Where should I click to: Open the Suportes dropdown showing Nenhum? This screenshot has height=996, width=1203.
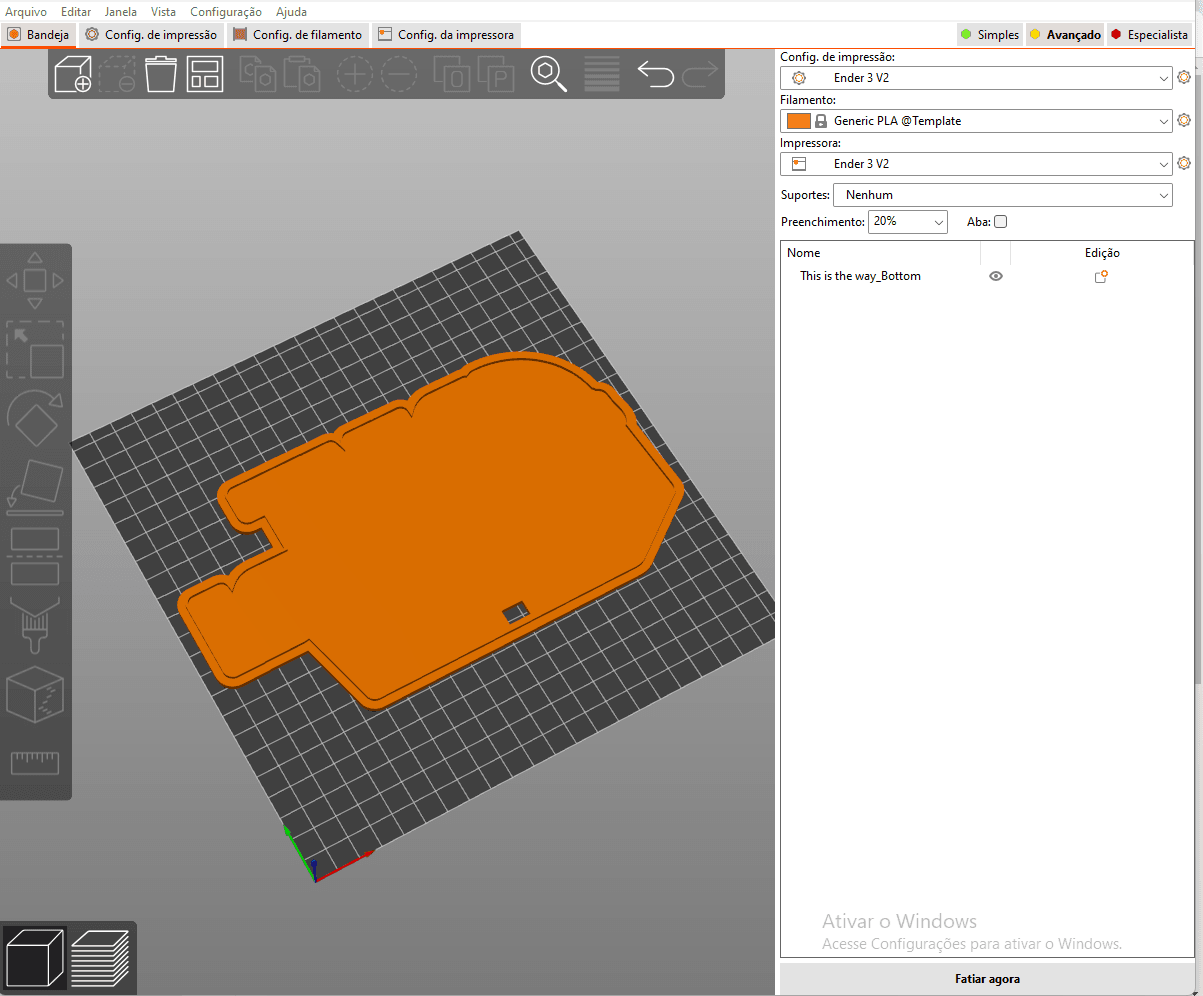pos(1002,195)
